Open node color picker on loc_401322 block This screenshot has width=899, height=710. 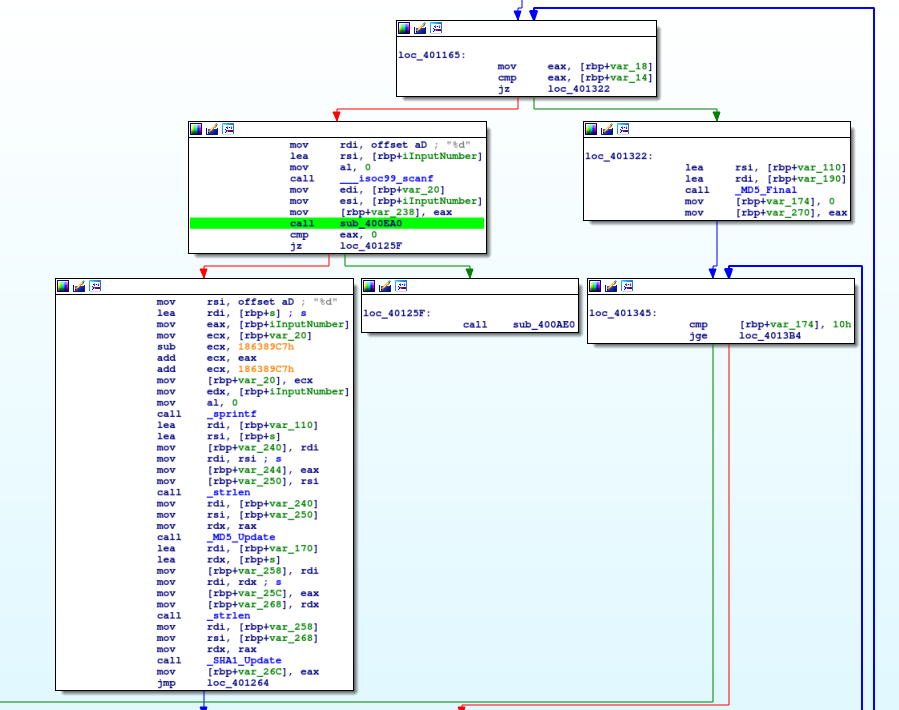coord(591,129)
